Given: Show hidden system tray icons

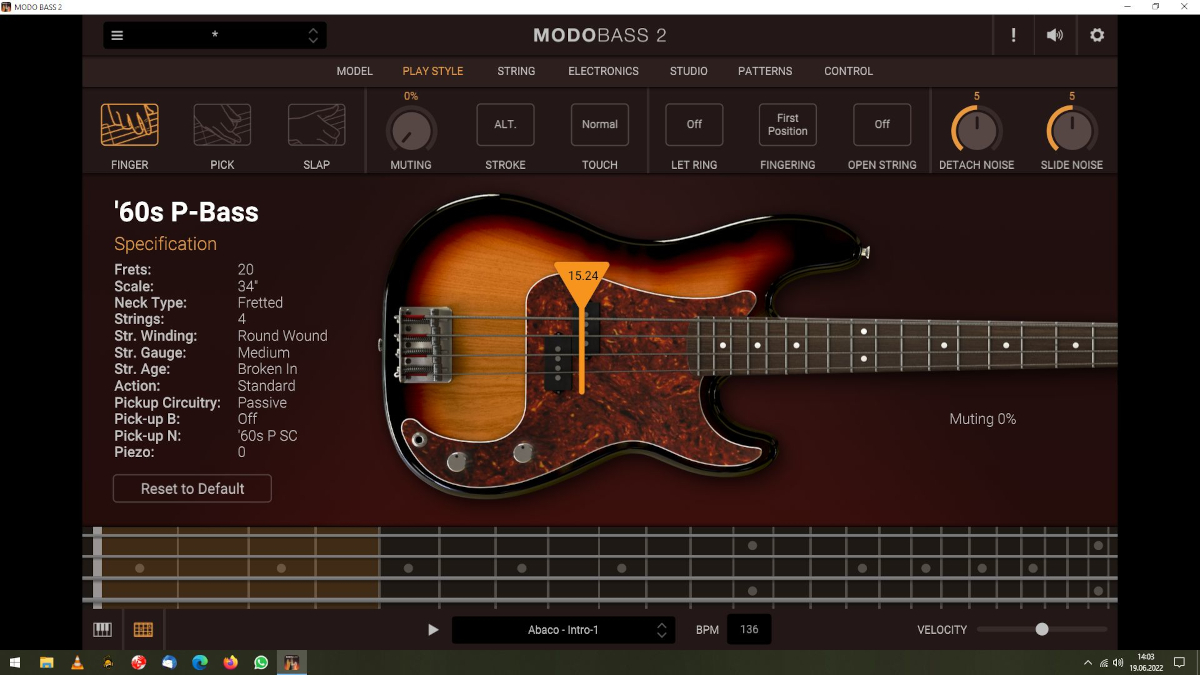Looking at the screenshot, I should pyautogui.click(x=1088, y=663).
